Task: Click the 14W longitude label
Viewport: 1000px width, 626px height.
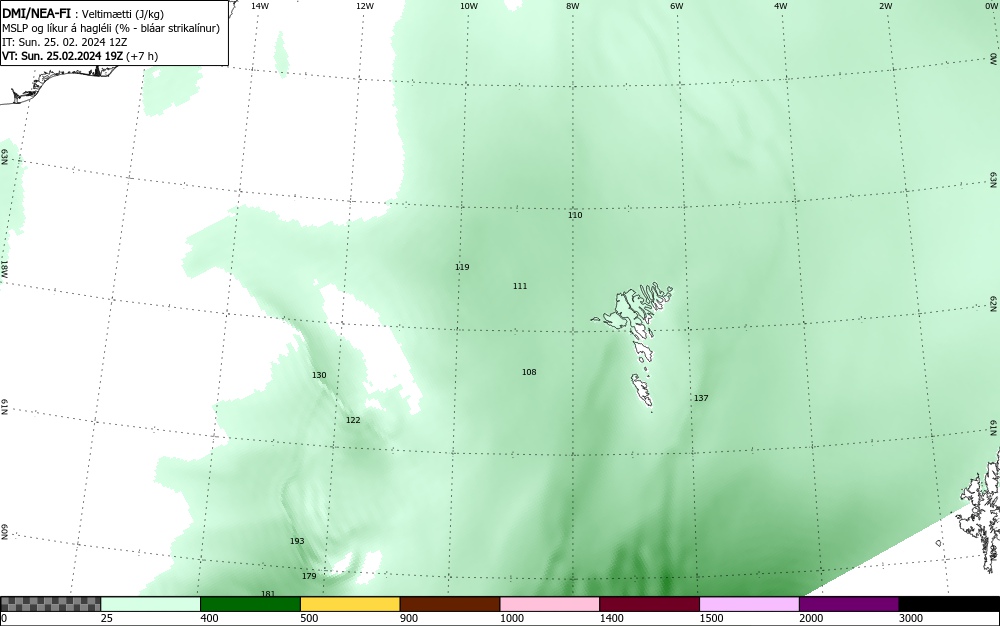Action: point(260,6)
